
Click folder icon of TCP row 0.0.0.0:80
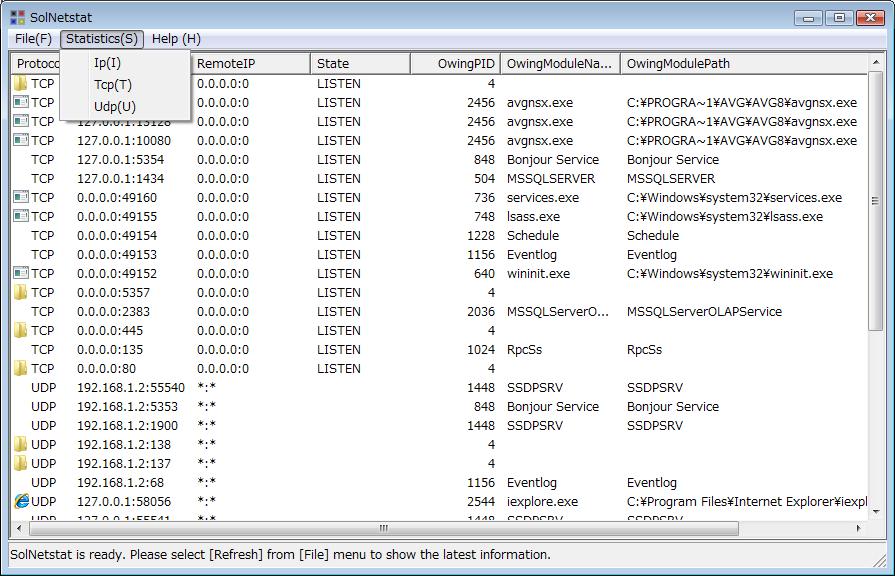point(21,368)
